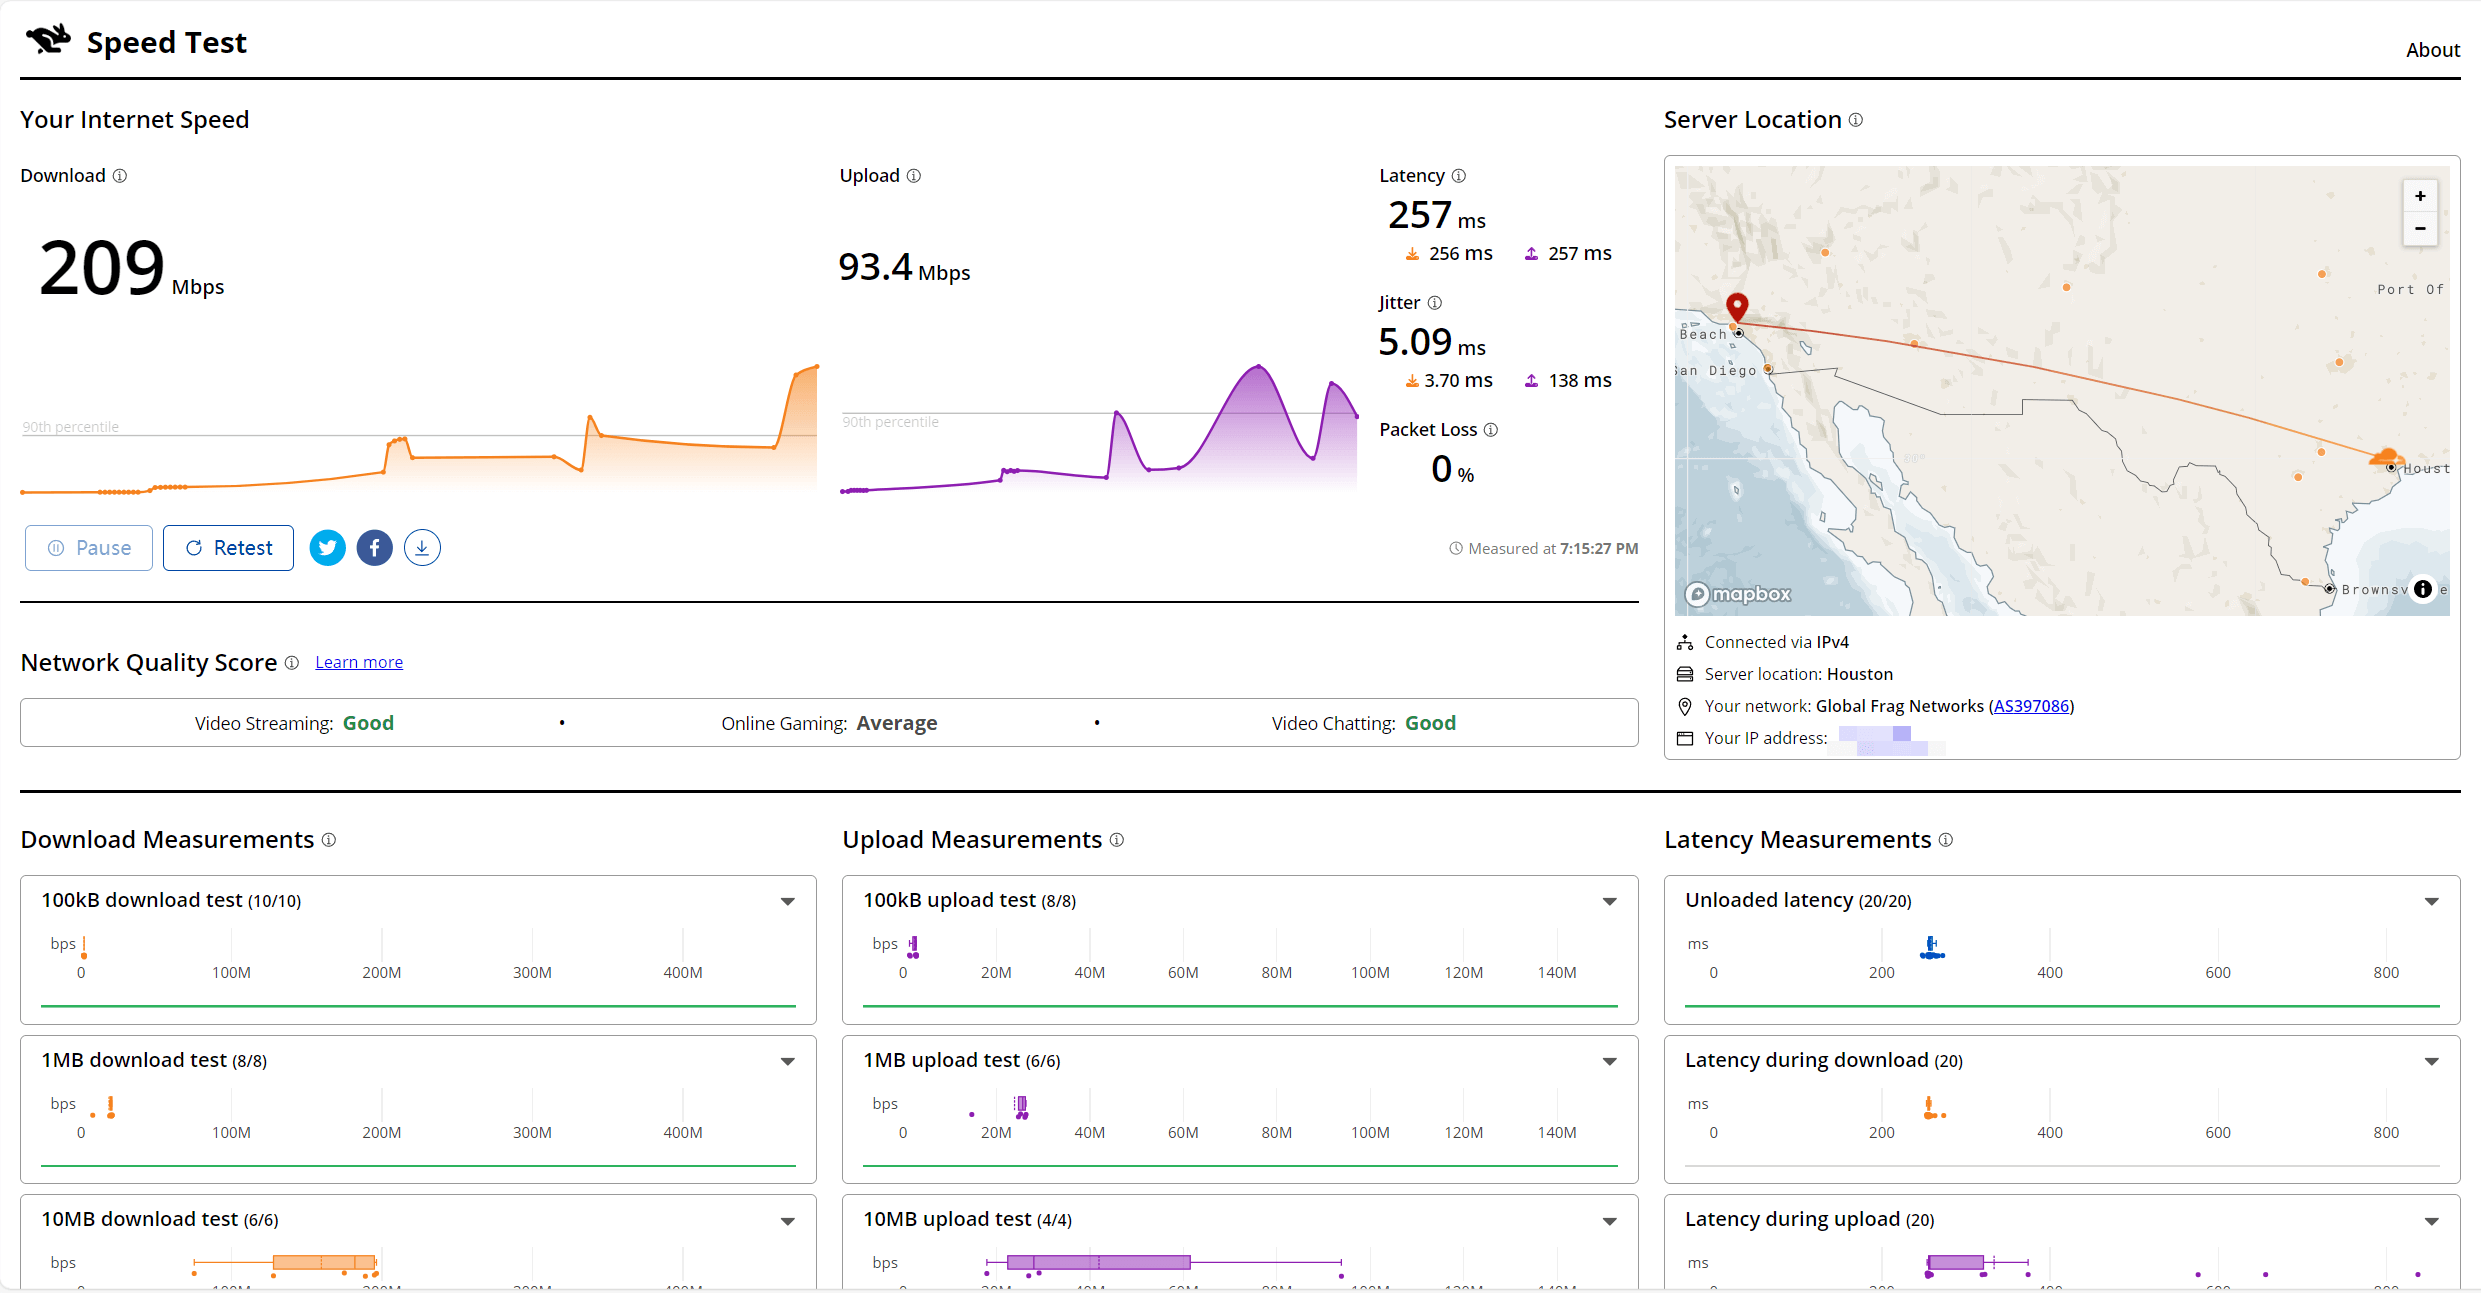Show Jitter info tooltip icon
2481x1293 pixels.
coord(1435,303)
